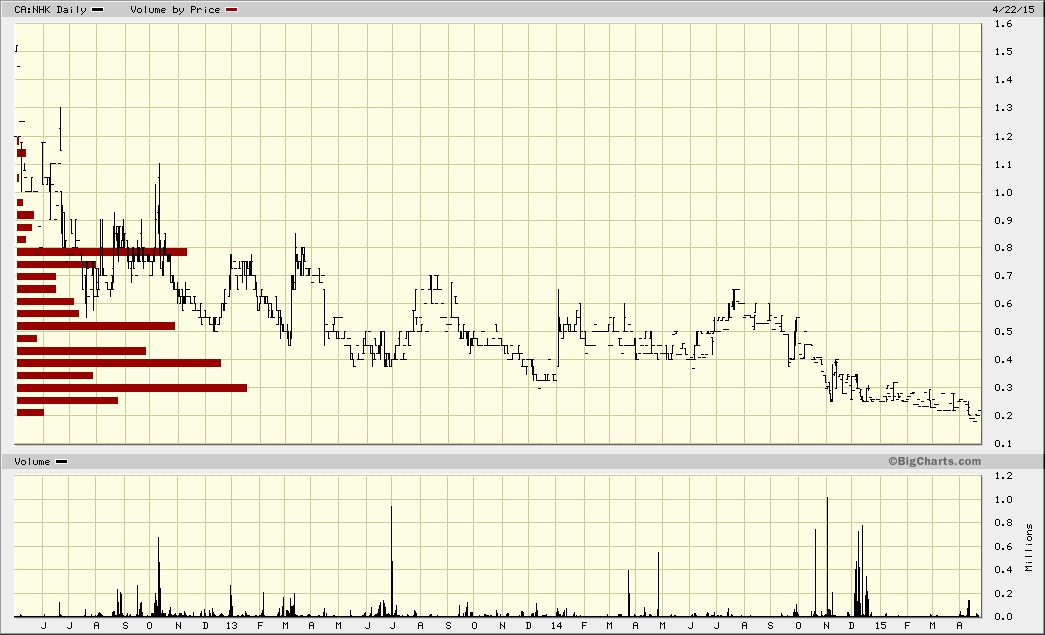Click the red swatch beside Volume by Price
This screenshot has width=1045, height=635.
point(232,9)
